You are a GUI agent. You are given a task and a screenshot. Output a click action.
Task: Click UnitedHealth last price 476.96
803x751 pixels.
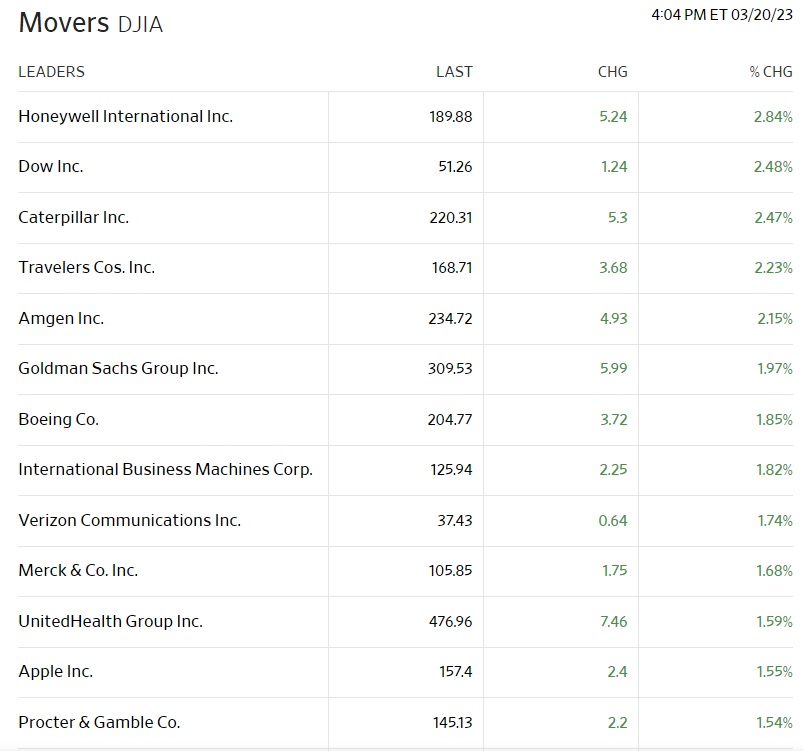(451, 621)
